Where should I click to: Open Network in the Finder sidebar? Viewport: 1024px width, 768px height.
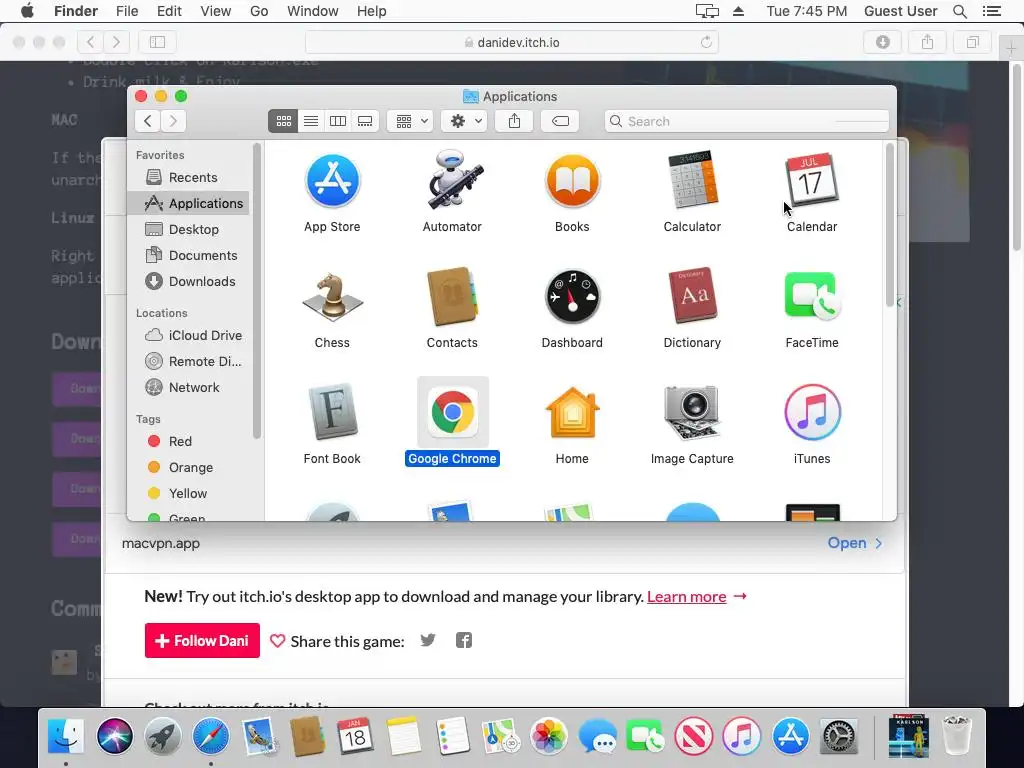(x=188, y=388)
